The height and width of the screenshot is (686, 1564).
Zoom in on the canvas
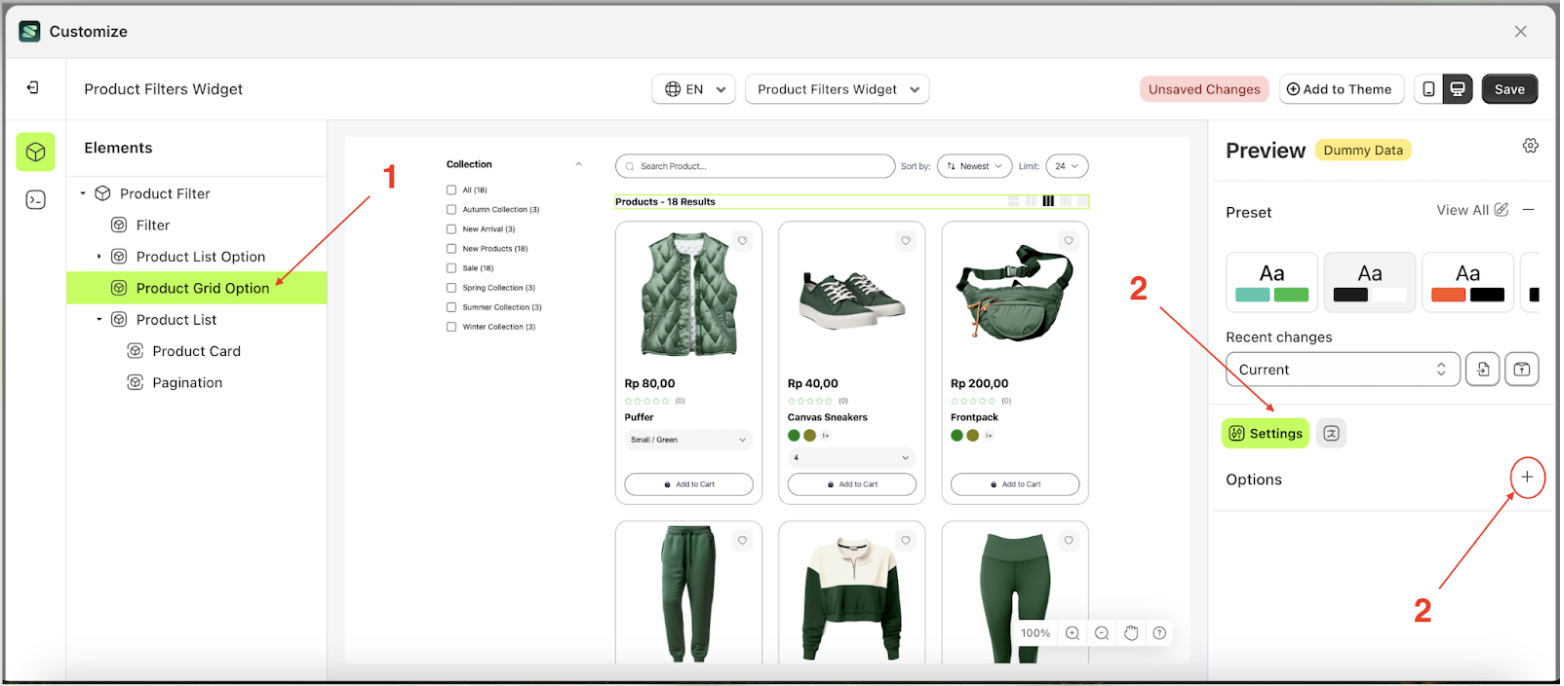coord(1072,633)
